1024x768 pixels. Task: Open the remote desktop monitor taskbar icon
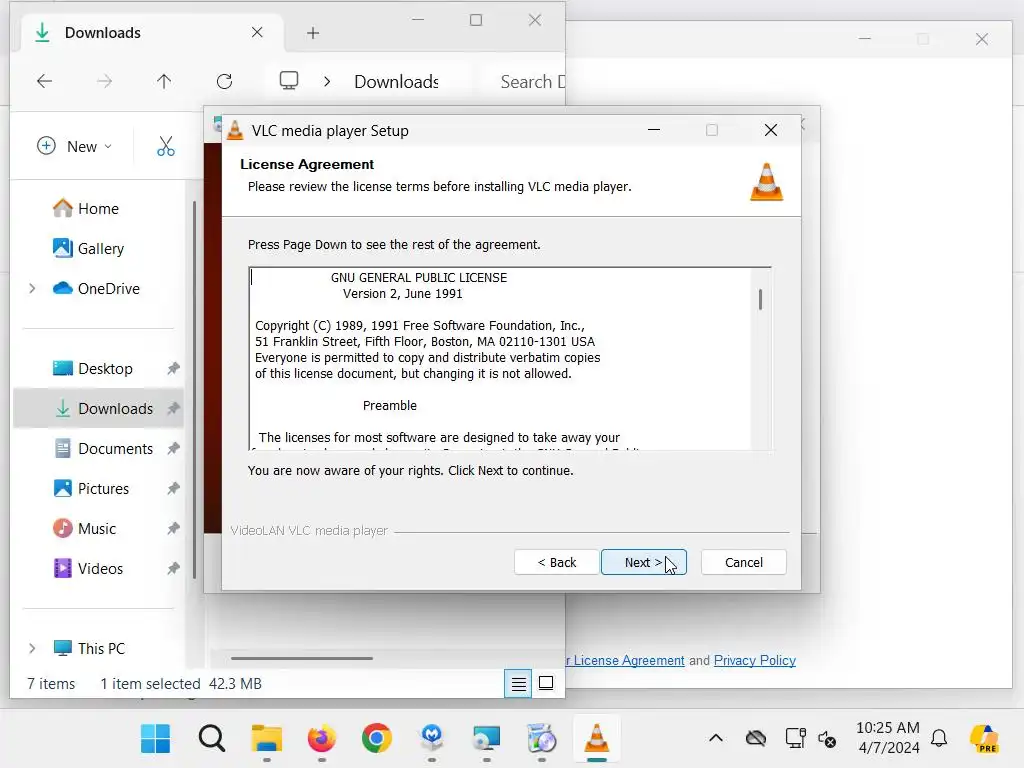tap(487, 739)
